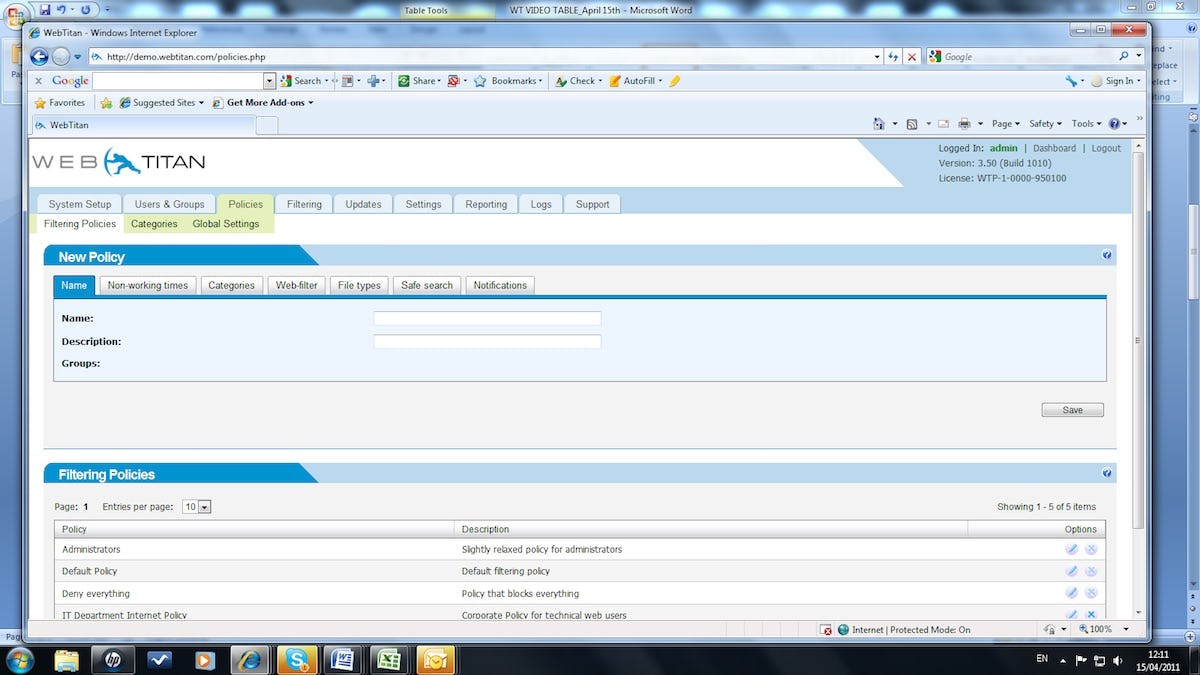The height and width of the screenshot is (675, 1200).
Task: Delete the Deny everything policy icon
Action: 1091,593
